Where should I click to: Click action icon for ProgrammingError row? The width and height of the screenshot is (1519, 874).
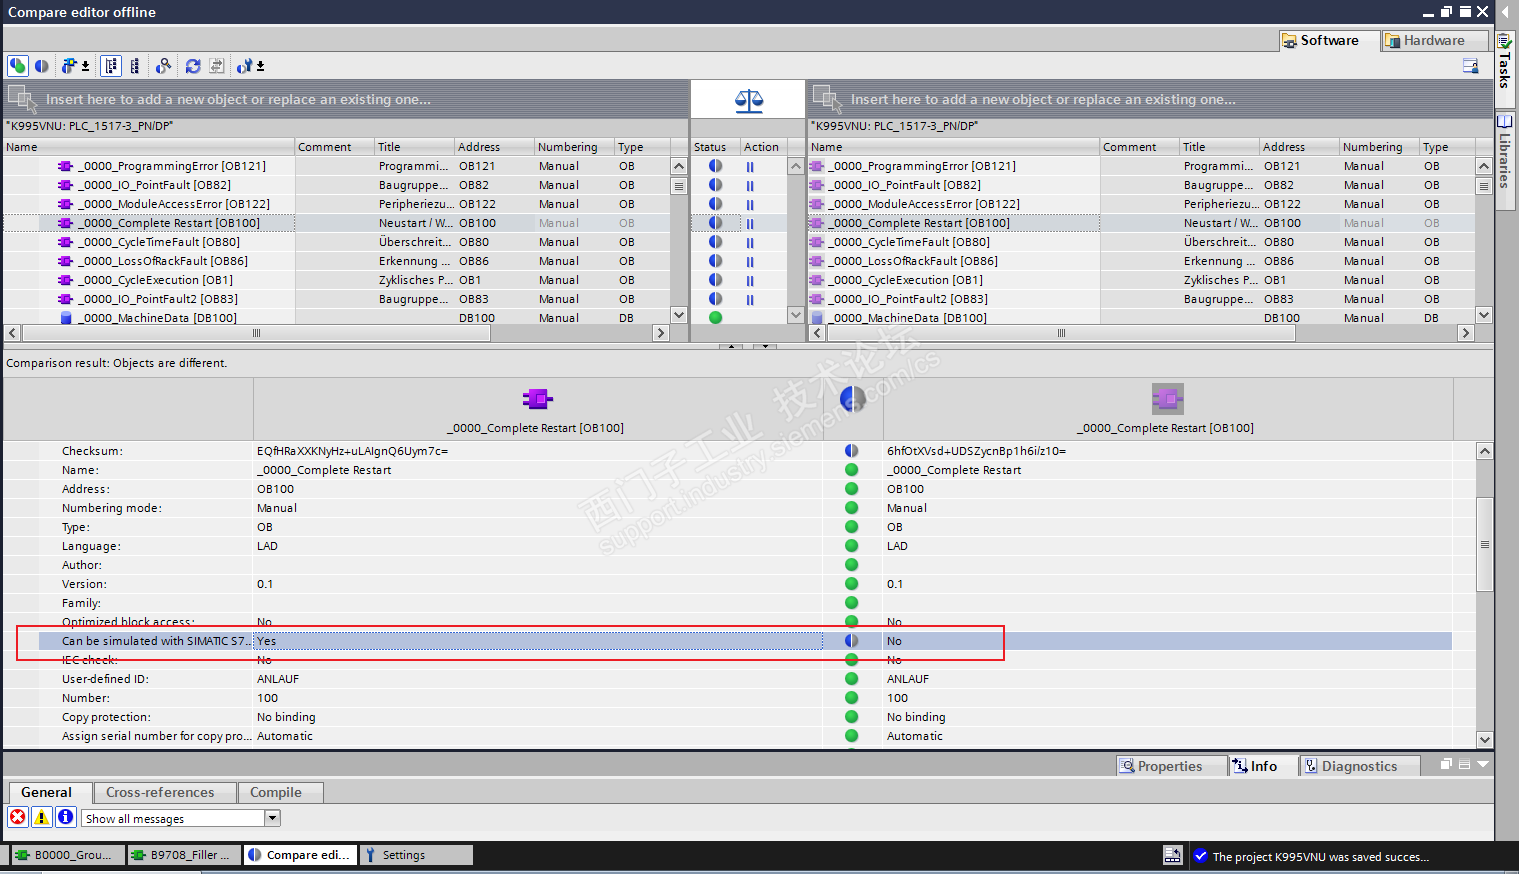tap(750, 167)
